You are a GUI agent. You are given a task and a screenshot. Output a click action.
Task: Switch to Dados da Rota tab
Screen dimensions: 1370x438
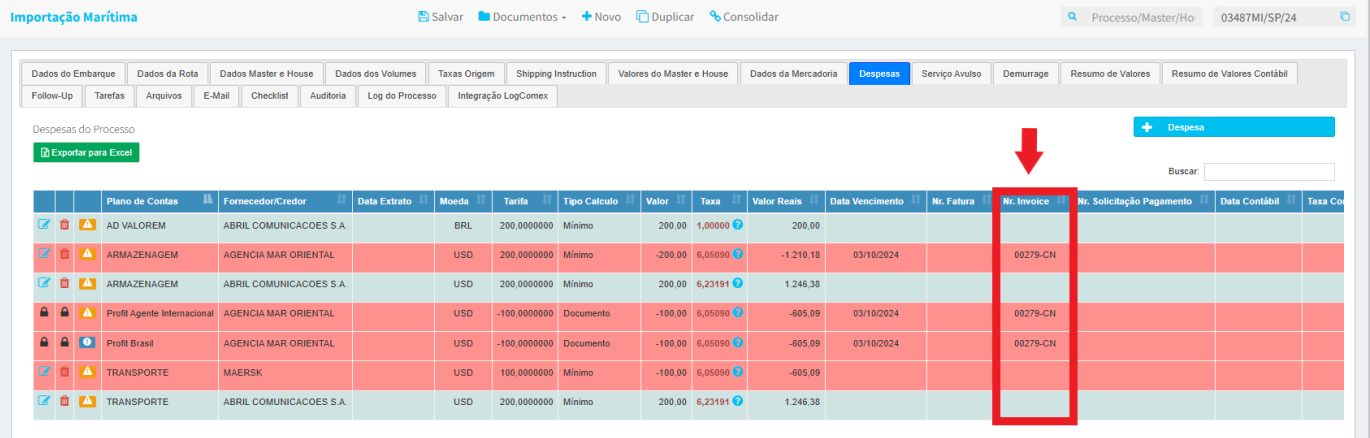point(167,73)
